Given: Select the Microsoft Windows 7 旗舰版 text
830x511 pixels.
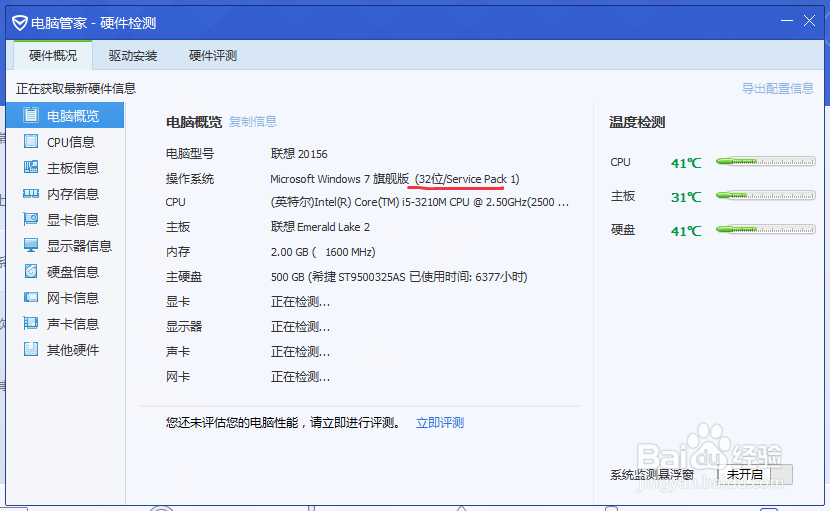Looking at the screenshot, I should pyautogui.click(x=339, y=179).
